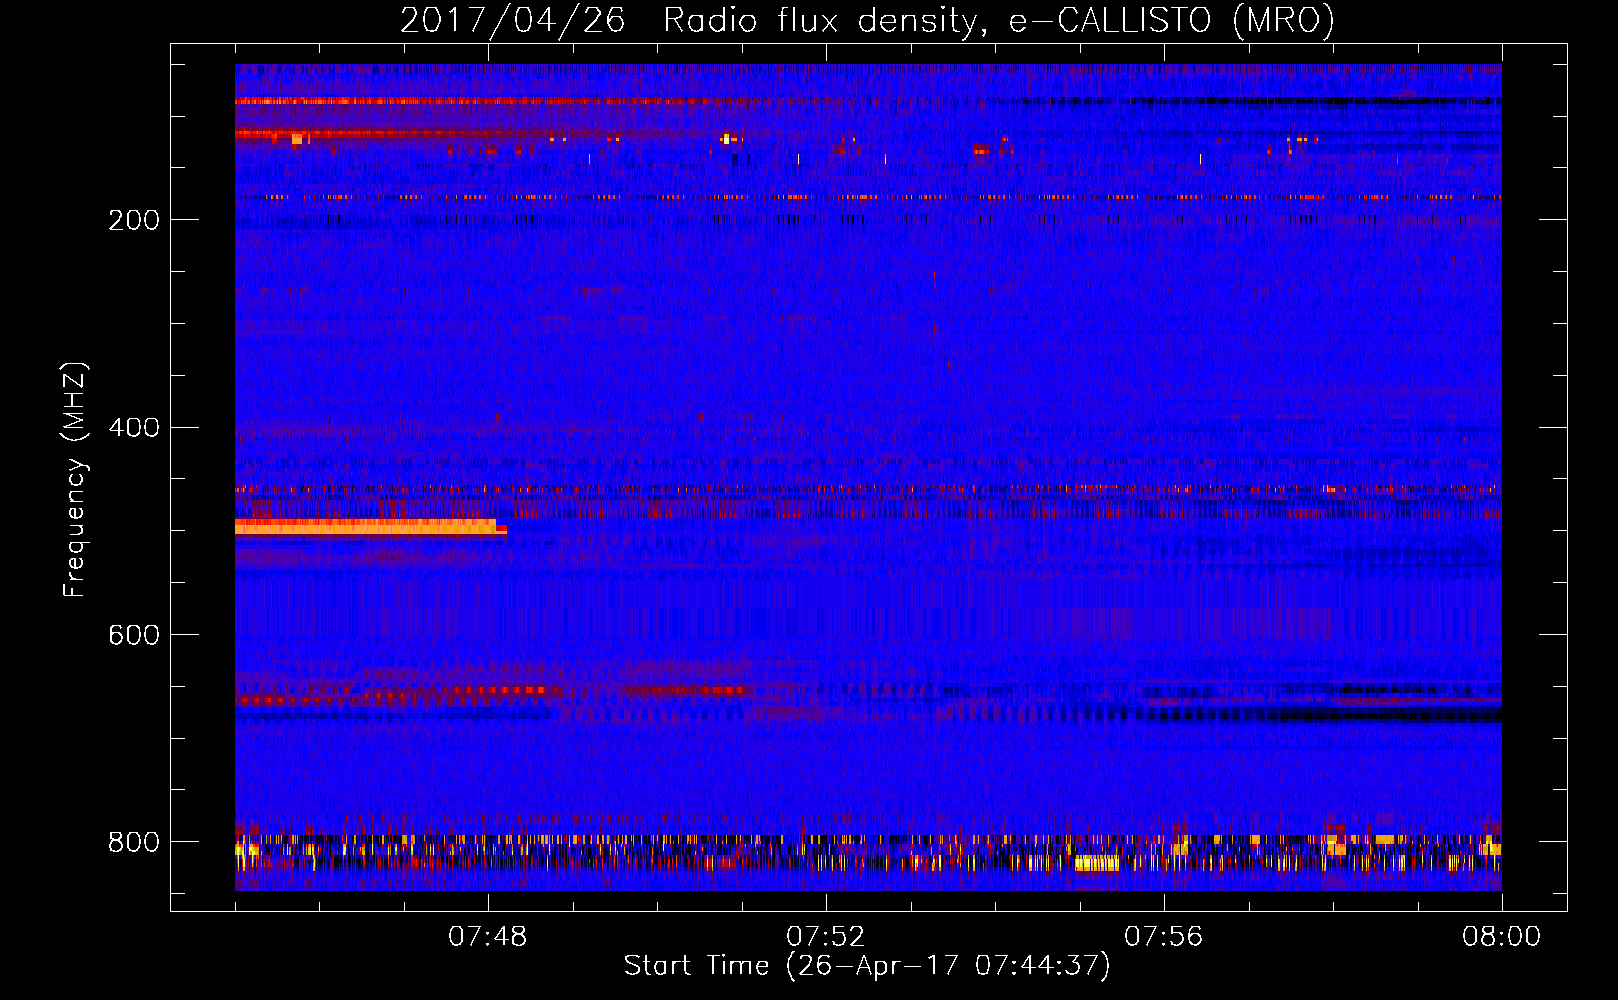
Task: Click the 07:56 time tick label
Action: coord(1164,937)
